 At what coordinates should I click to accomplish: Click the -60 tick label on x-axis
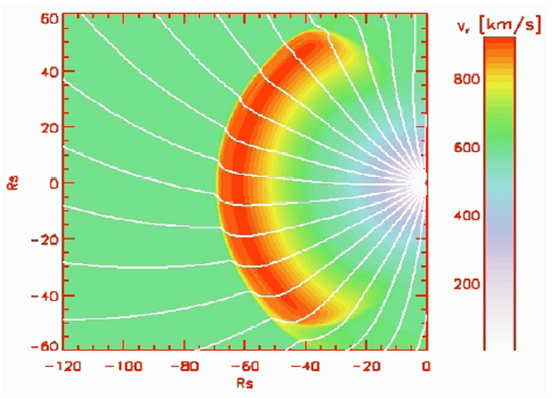(245, 366)
